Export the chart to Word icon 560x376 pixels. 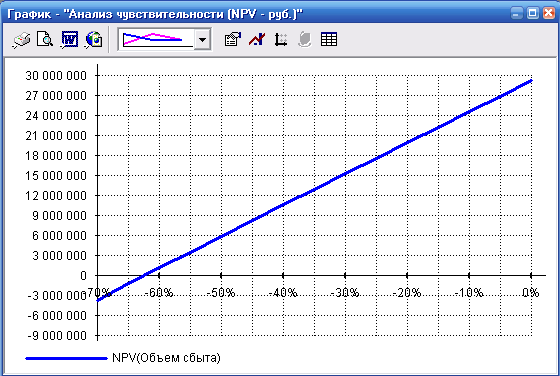pyautogui.click(x=69, y=39)
